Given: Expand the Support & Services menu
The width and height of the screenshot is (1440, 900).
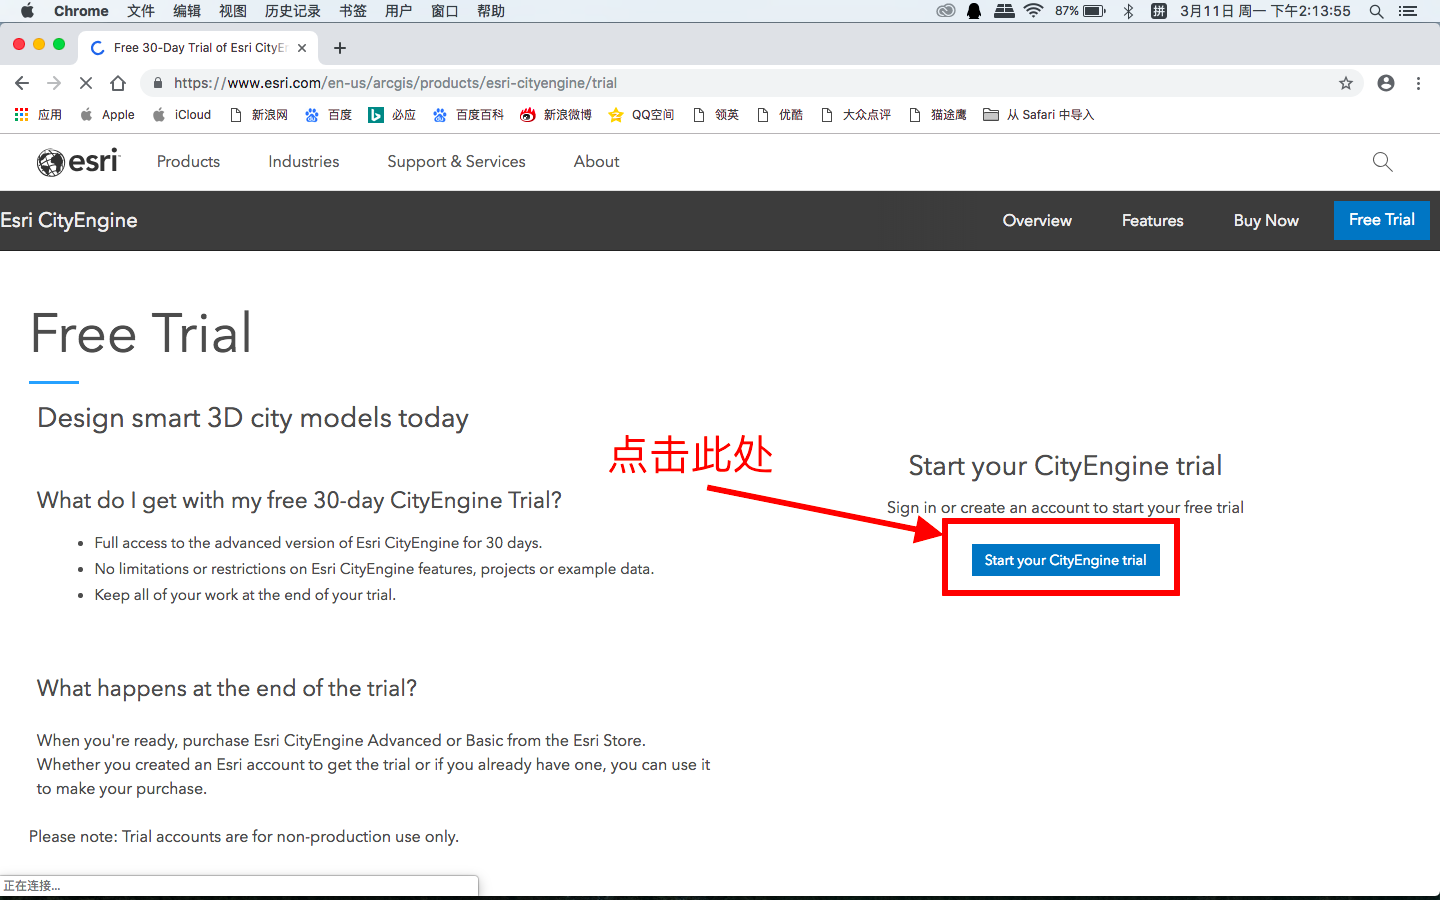Looking at the screenshot, I should coord(456,162).
